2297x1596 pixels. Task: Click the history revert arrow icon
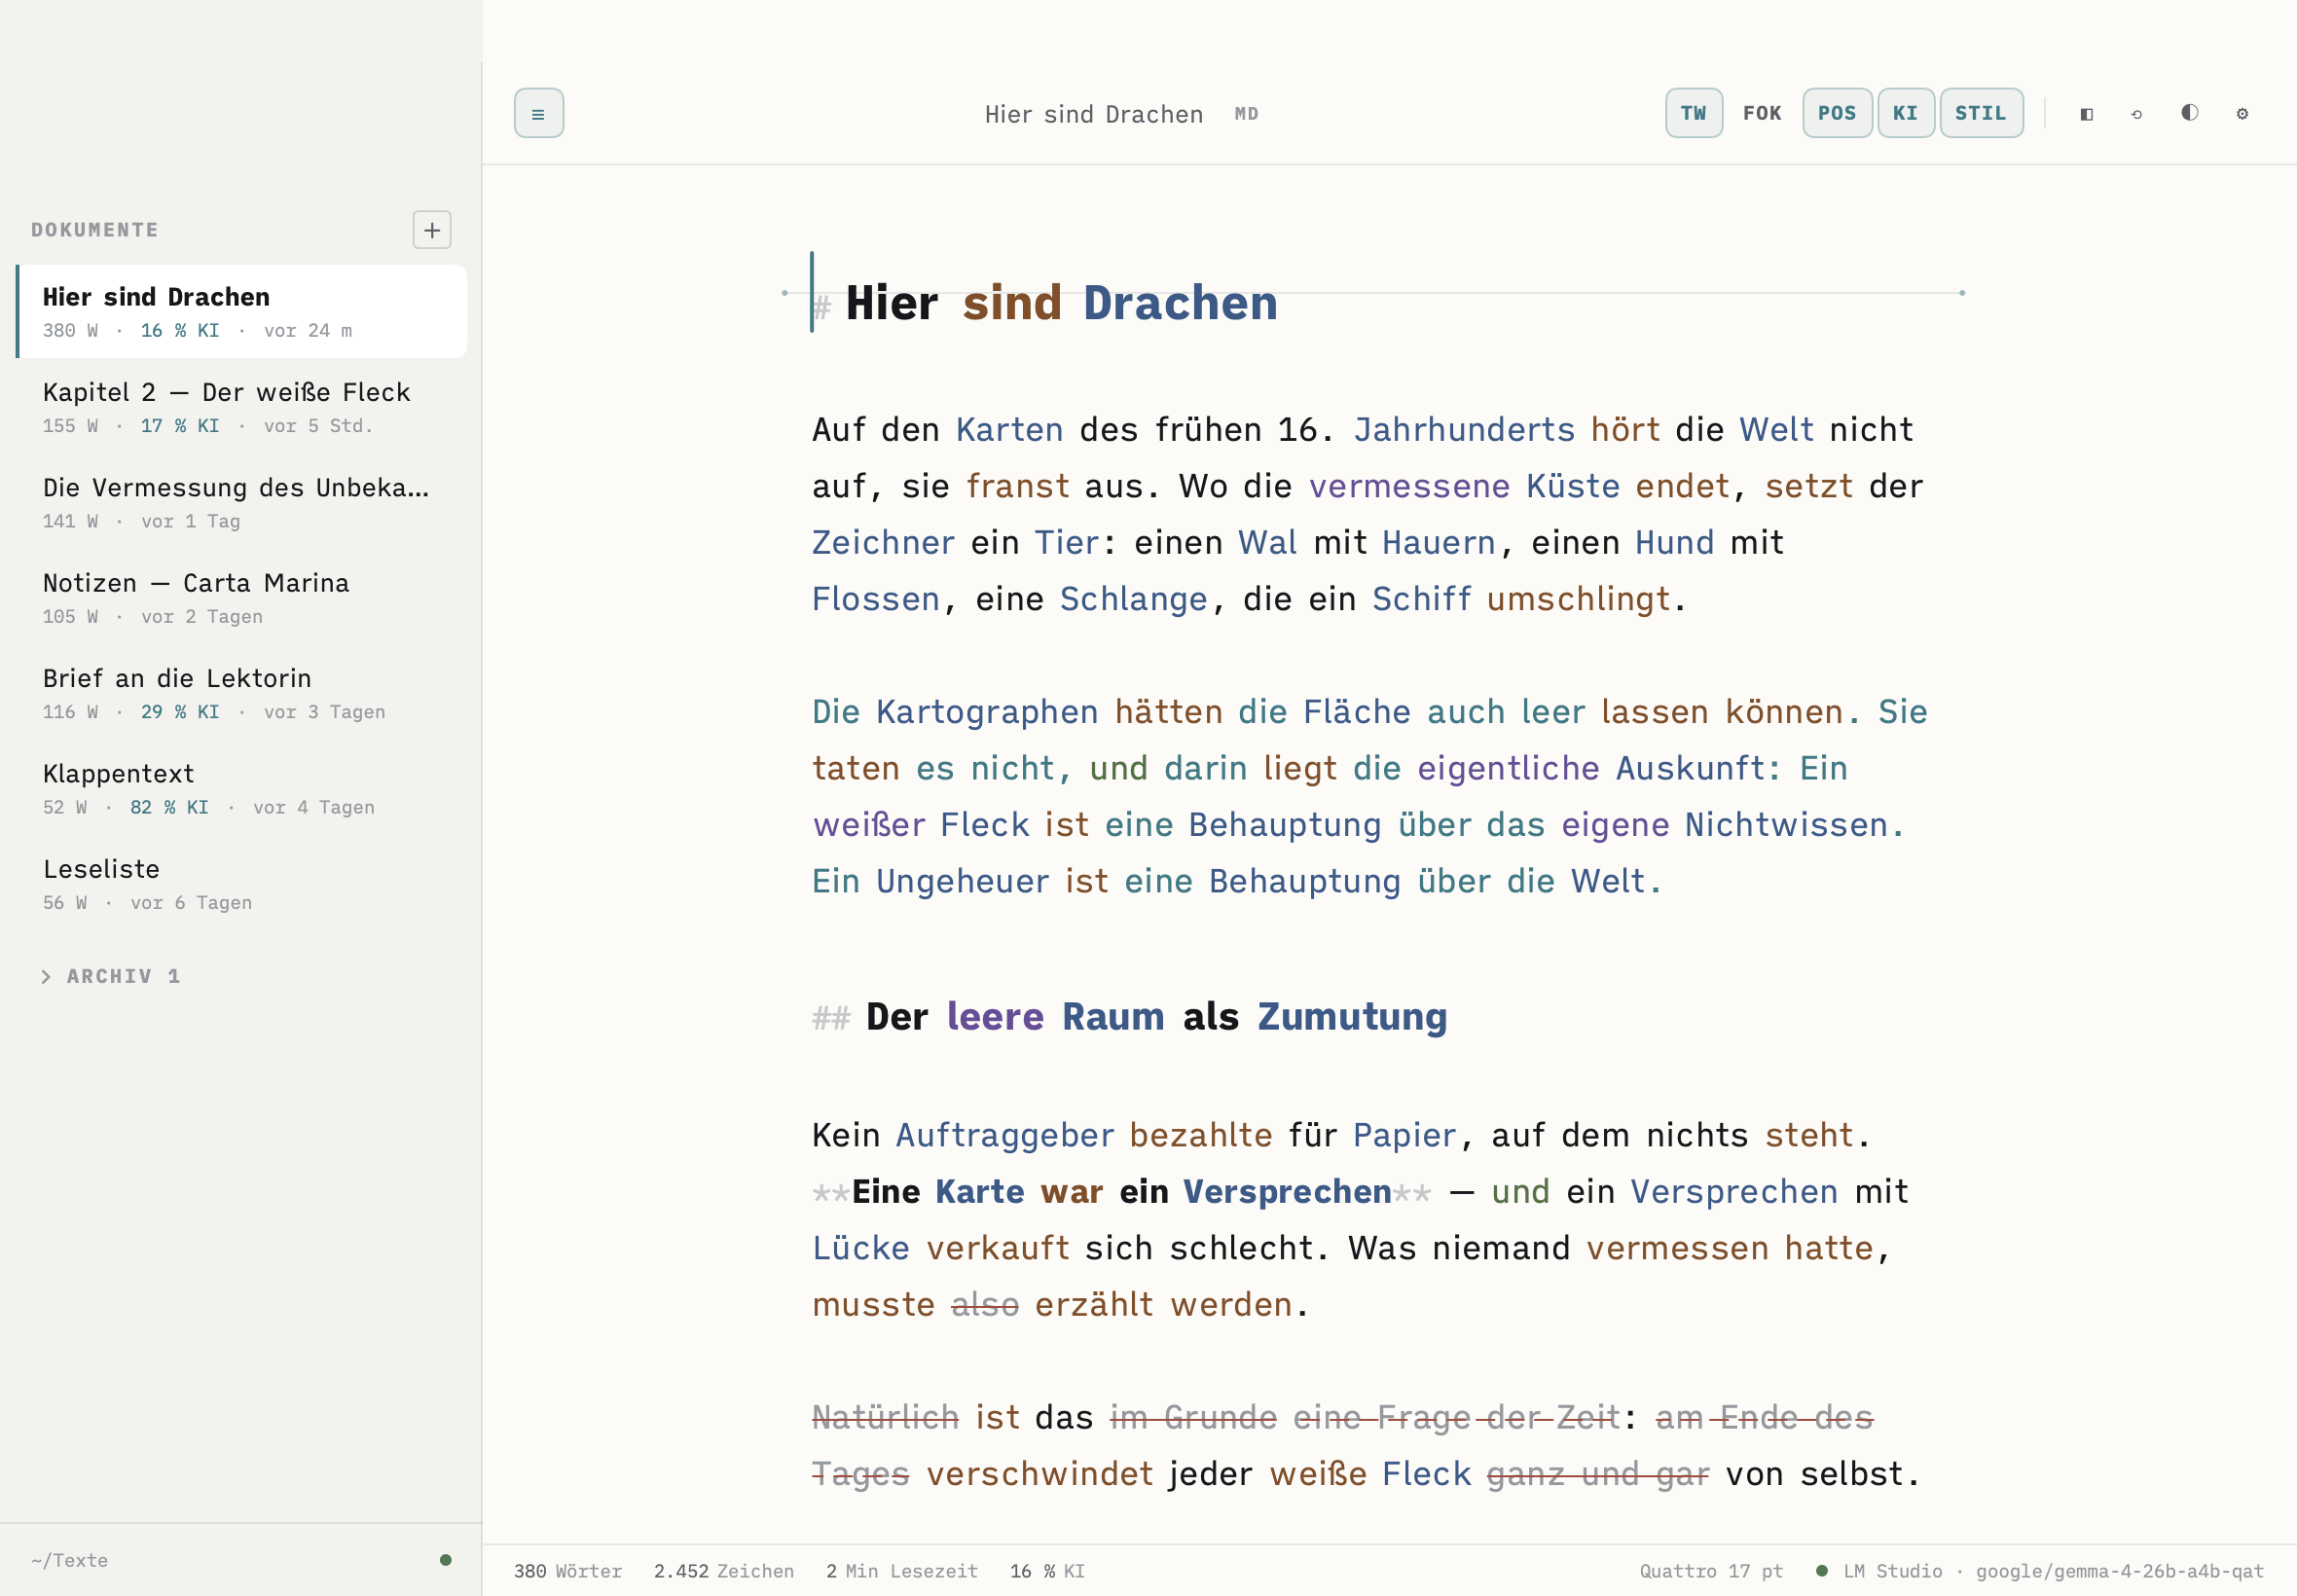(2137, 114)
